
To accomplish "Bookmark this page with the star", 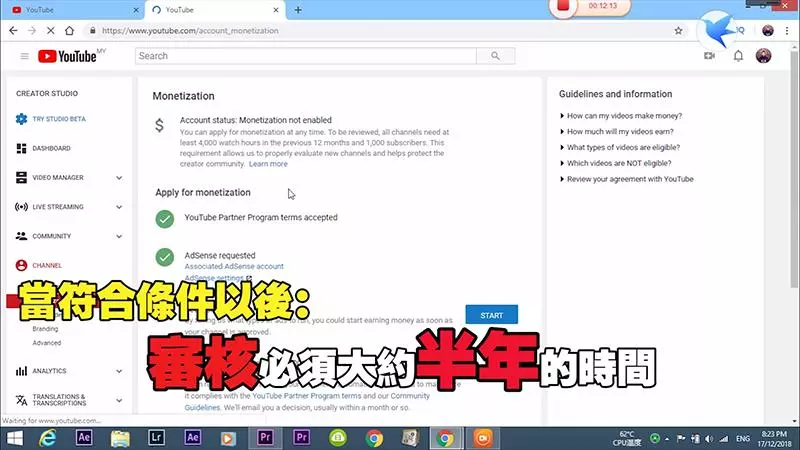I will (x=679, y=31).
